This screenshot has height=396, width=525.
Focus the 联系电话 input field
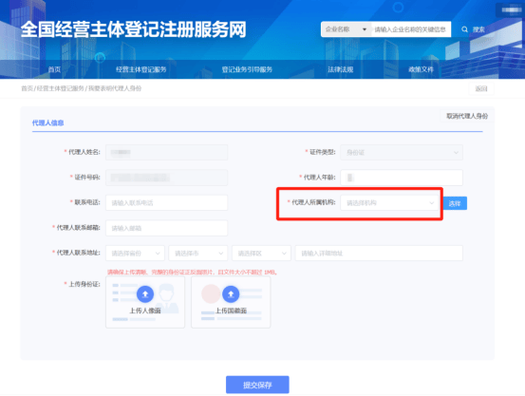tap(167, 203)
